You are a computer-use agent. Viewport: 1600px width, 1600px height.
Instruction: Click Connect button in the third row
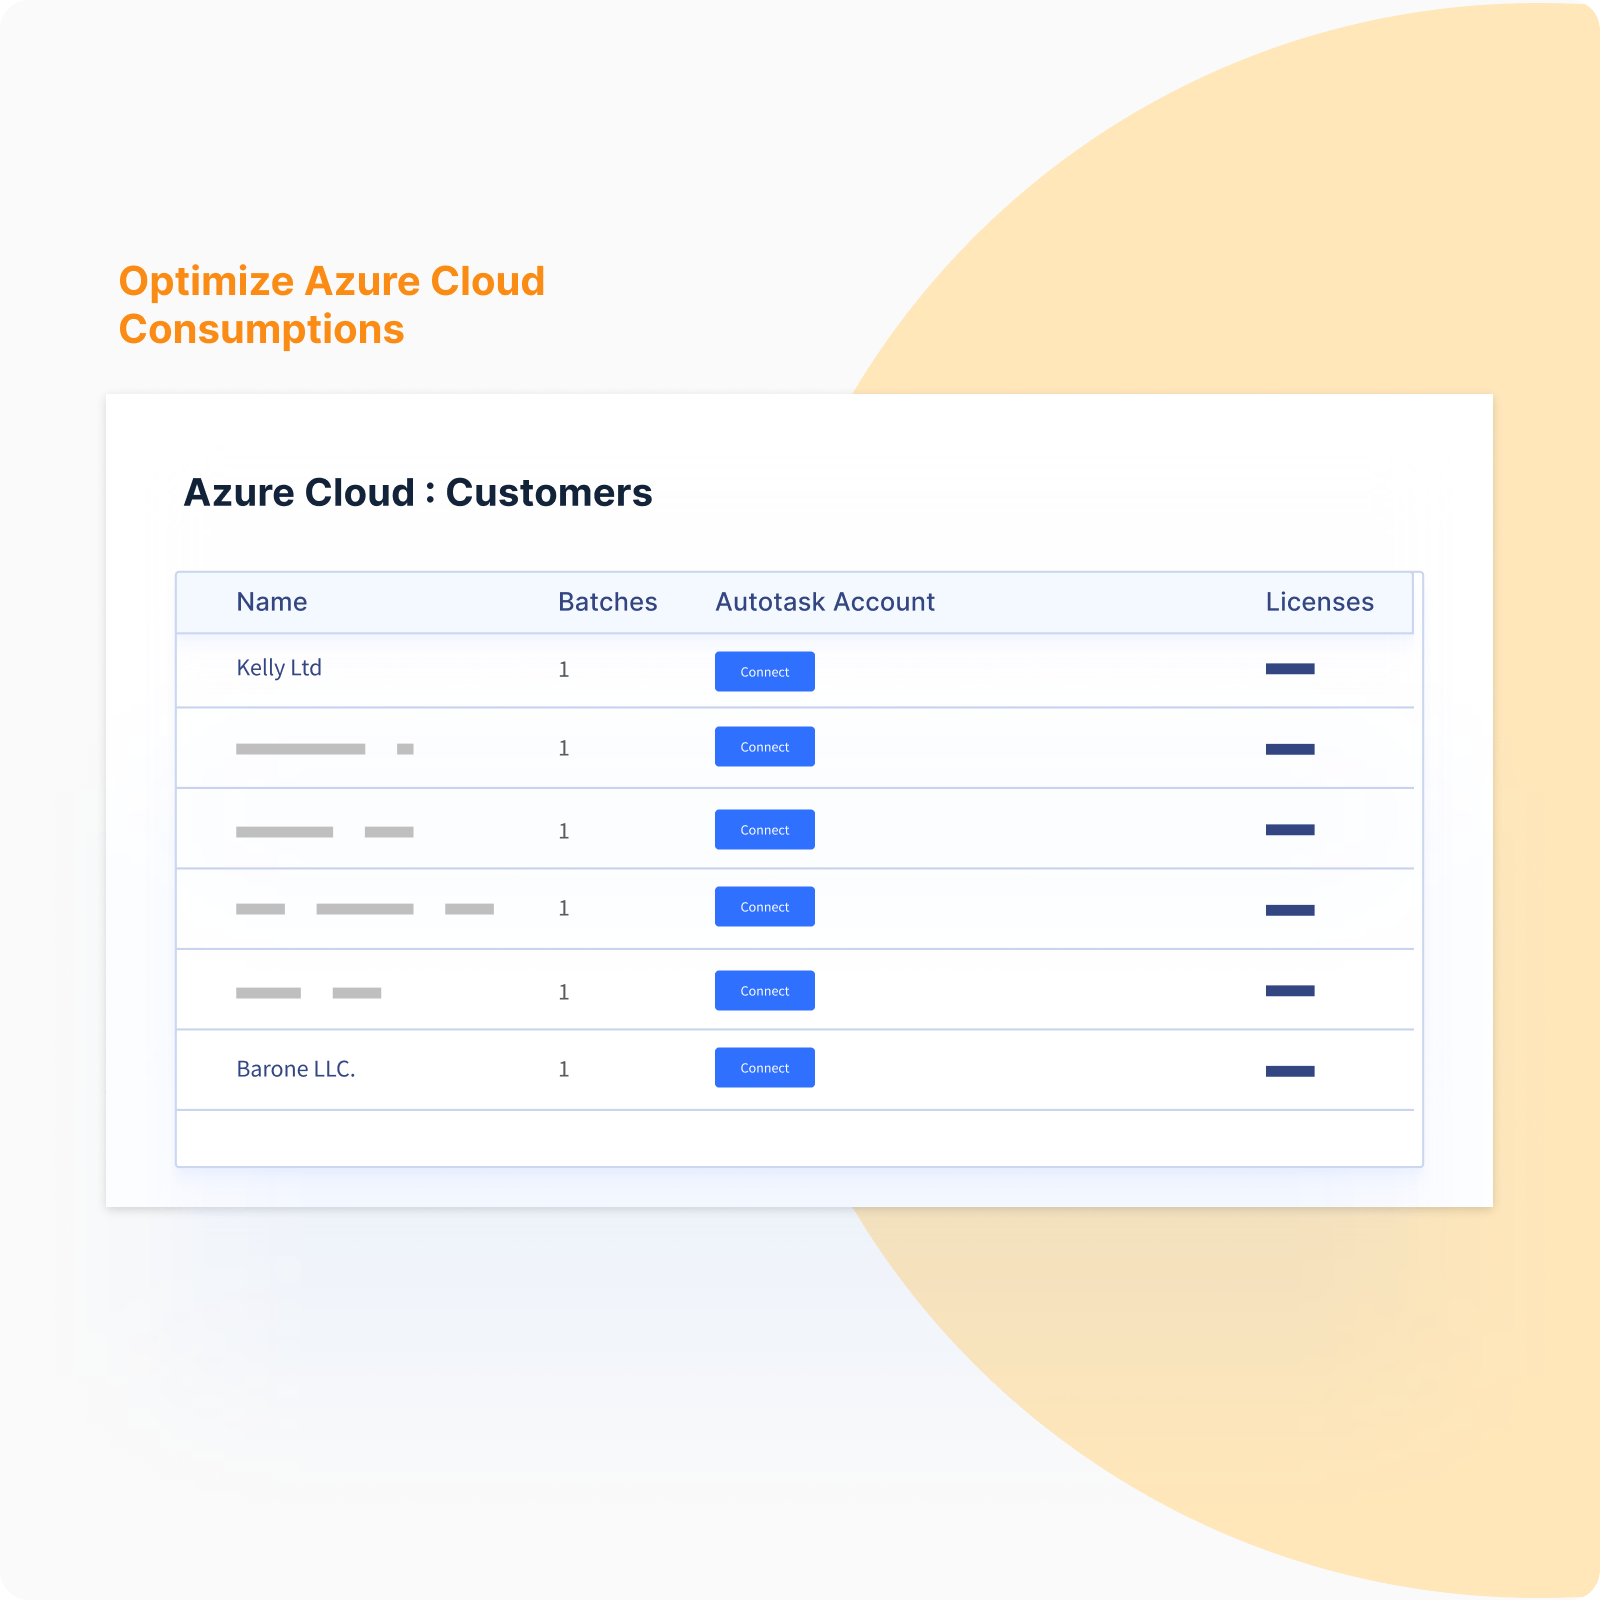point(764,829)
